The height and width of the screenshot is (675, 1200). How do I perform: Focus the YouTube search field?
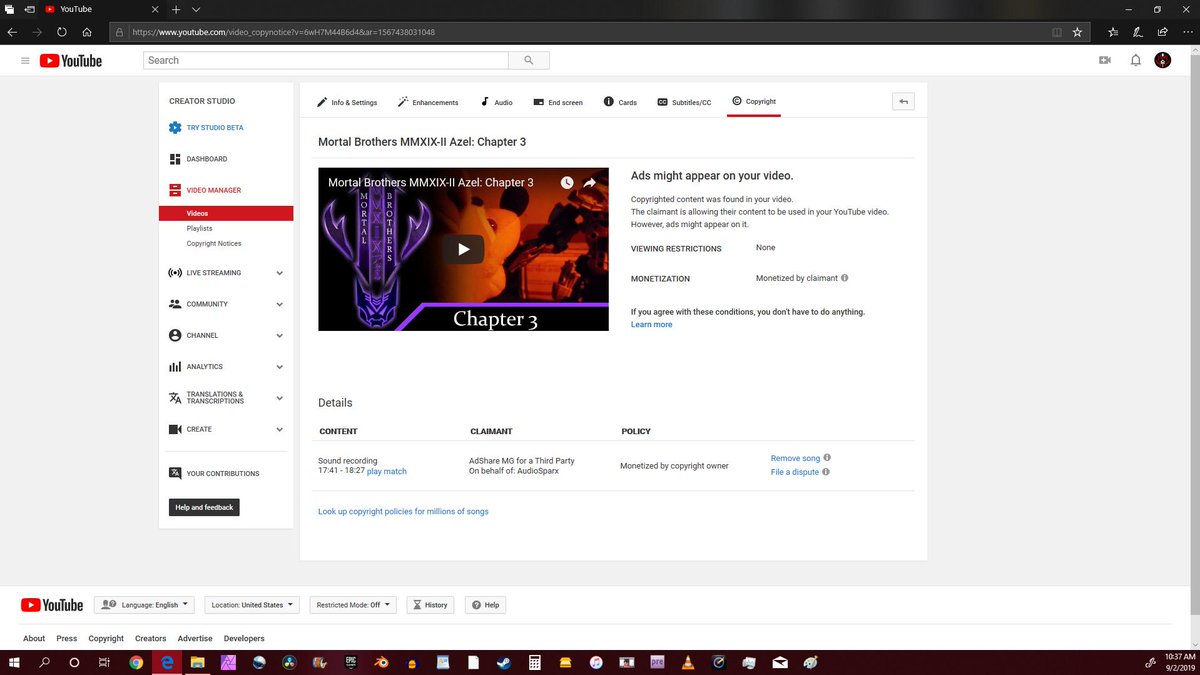326,60
